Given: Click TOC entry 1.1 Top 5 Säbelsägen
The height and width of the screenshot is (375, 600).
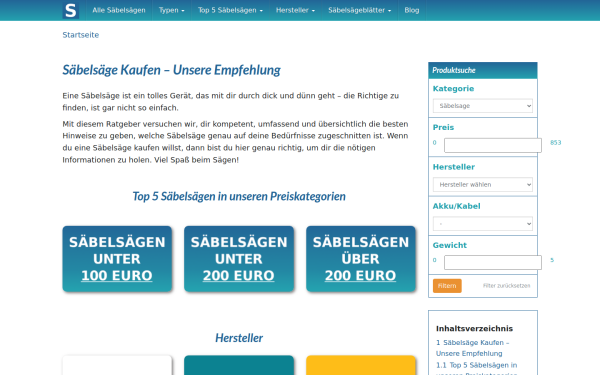Looking at the screenshot, I should click(476, 369).
